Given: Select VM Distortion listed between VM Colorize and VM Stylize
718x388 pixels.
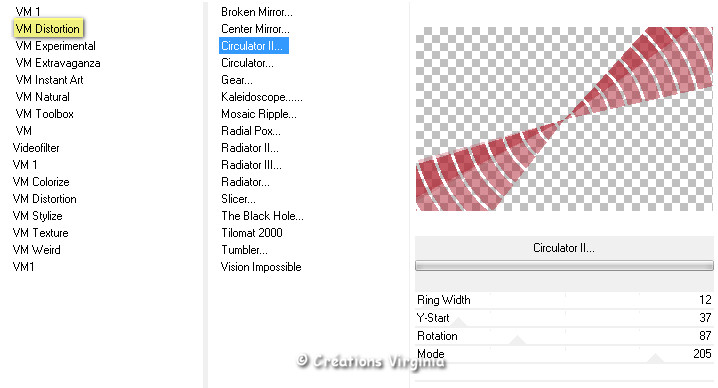Looking at the screenshot, I should tap(44, 199).
